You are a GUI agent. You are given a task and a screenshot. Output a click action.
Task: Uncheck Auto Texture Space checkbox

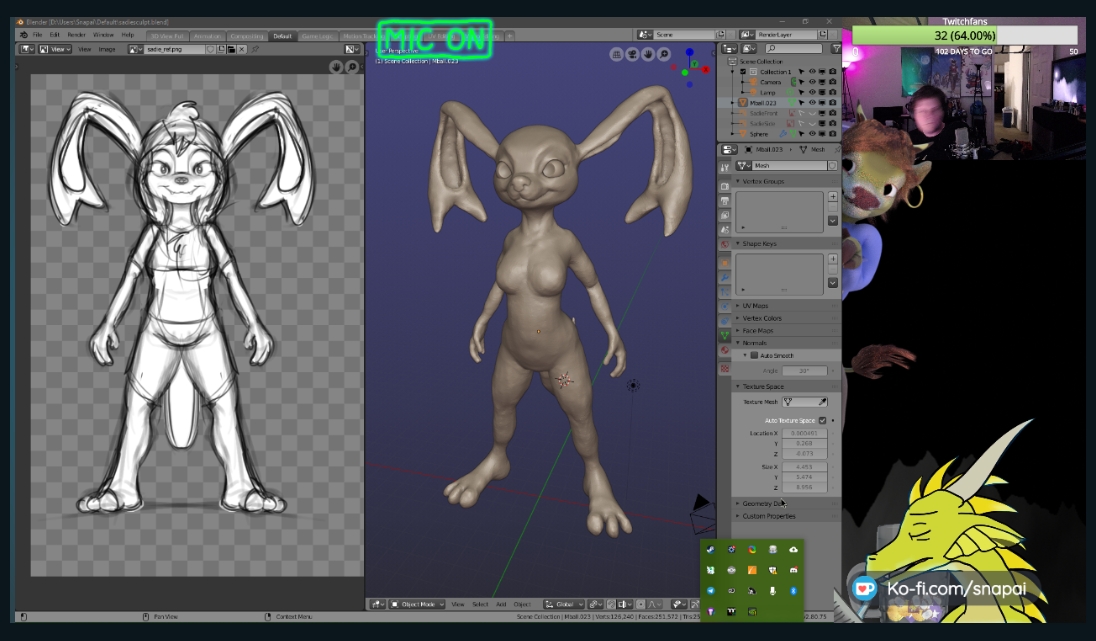pyautogui.click(x=822, y=421)
